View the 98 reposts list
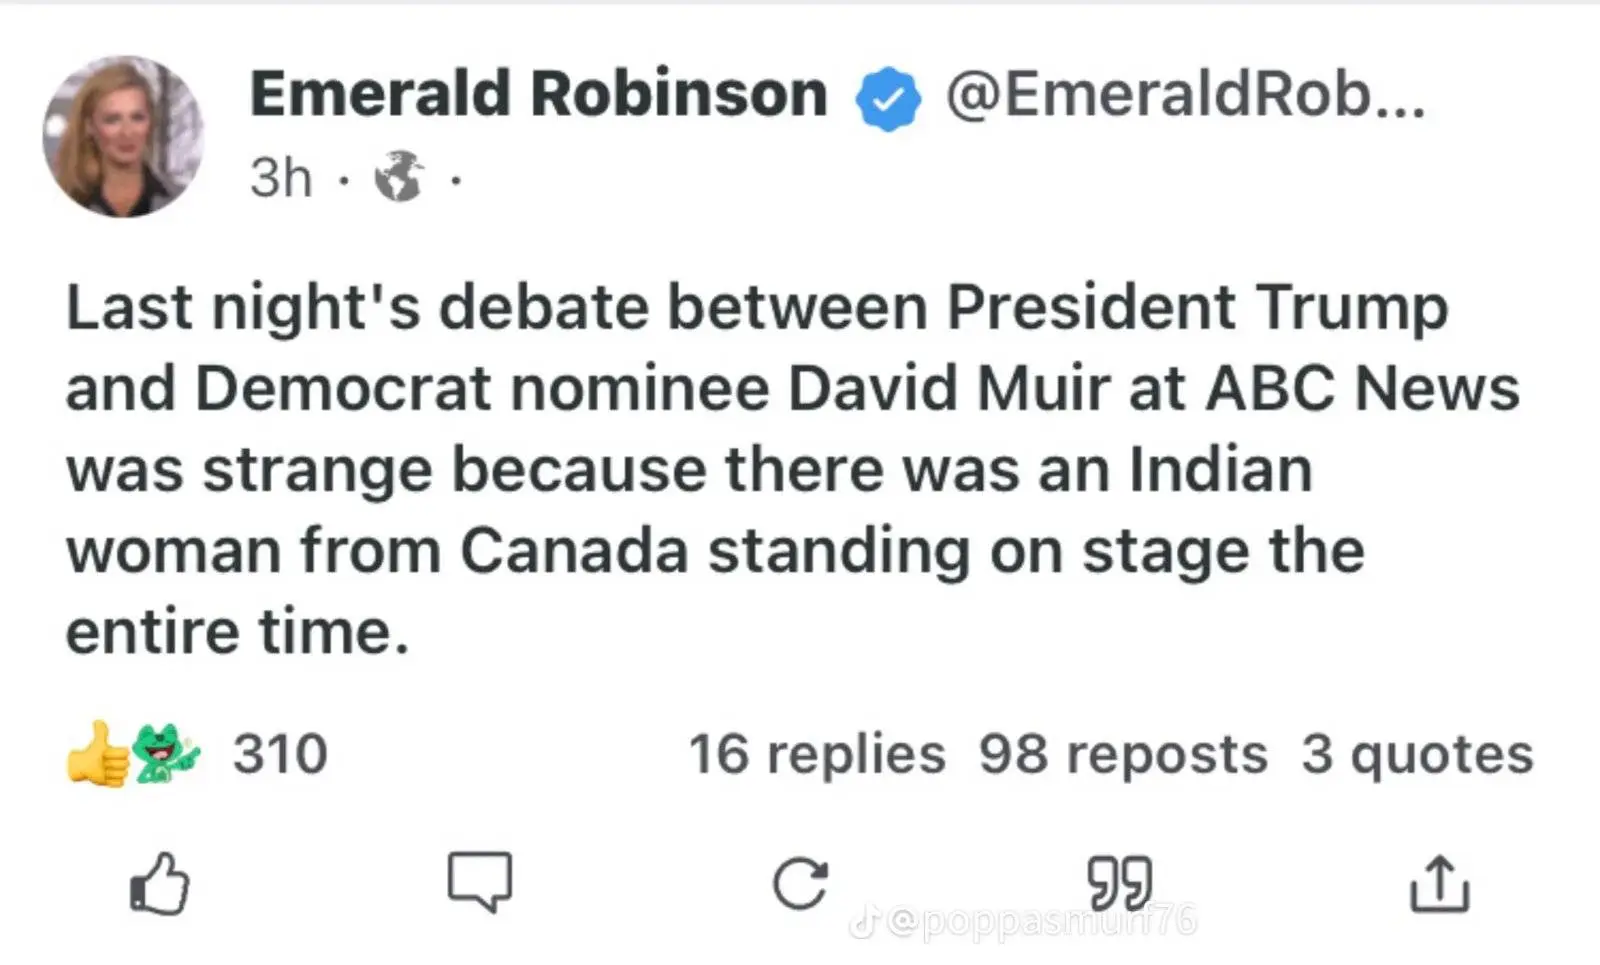This screenshot has width=1600, height=965. (1122, 754)
